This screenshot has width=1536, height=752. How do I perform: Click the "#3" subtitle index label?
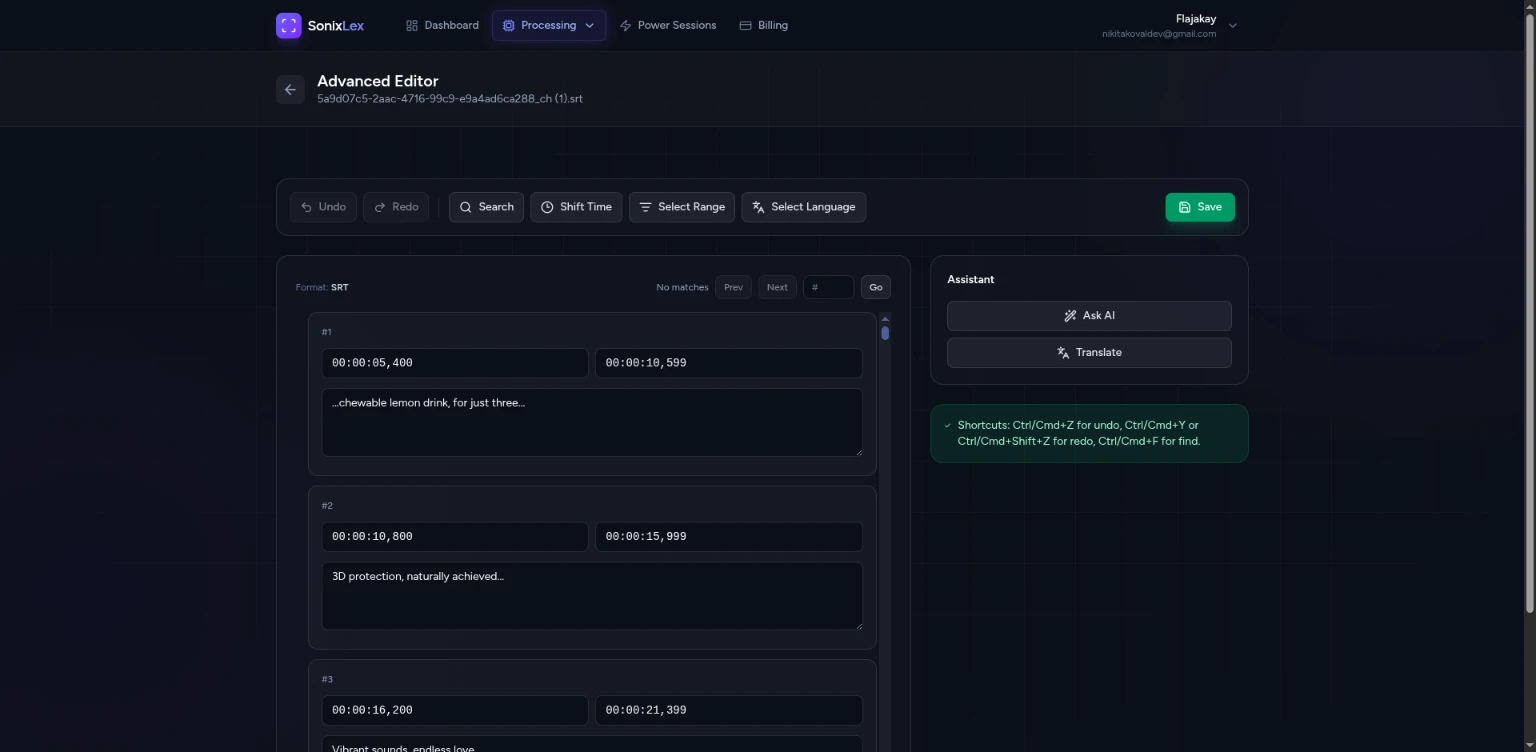click(x=327, y=680)
